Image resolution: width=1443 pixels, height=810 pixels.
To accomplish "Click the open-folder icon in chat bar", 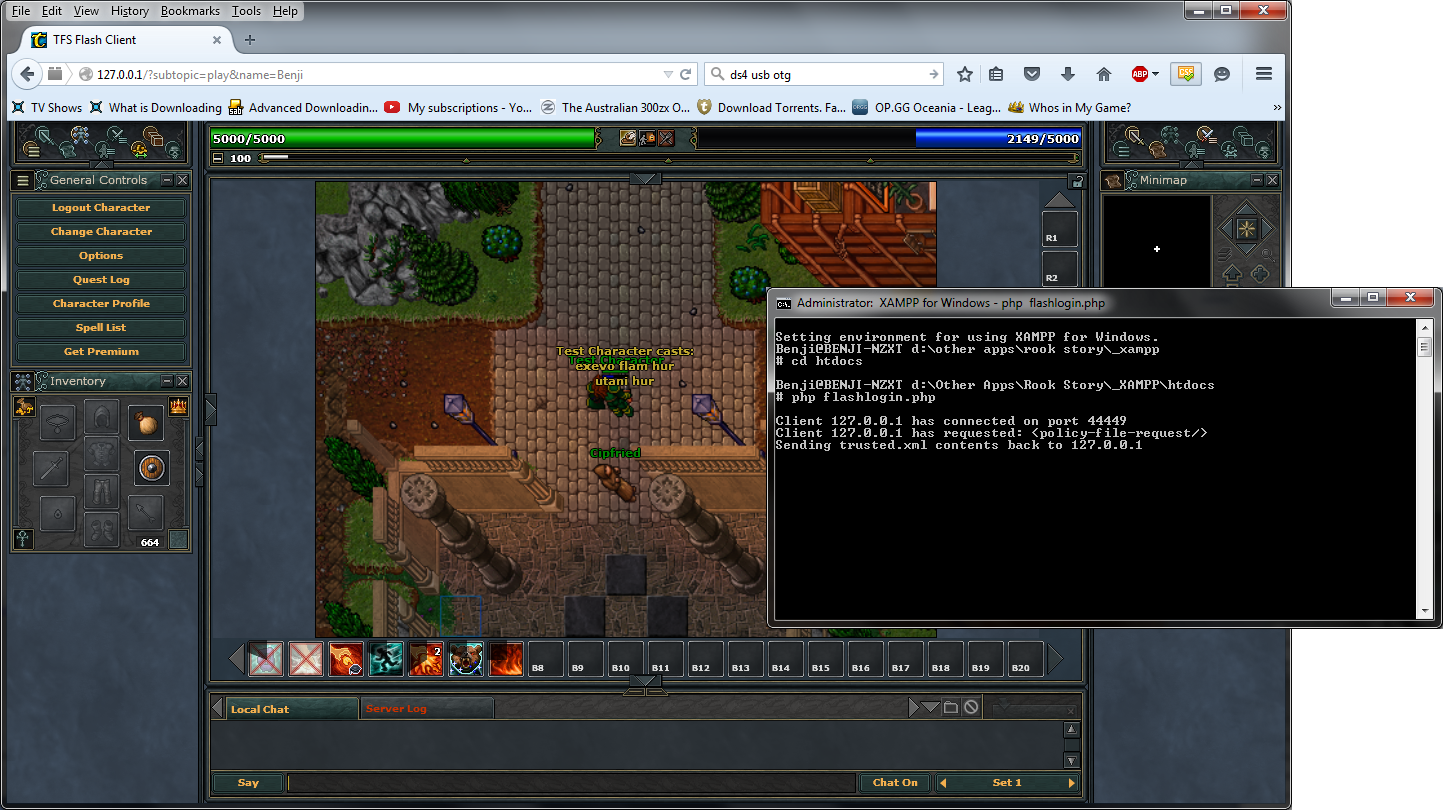I will point(951,708).
